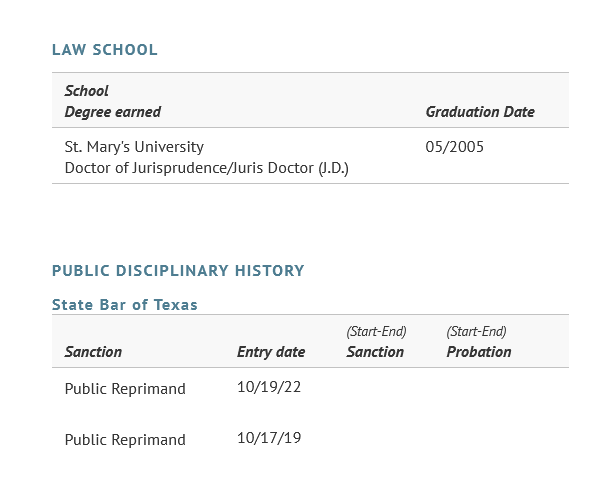The width and height of the screenshot is (598, 487).
Task: Select the second Public Reprimand entry
Action: pyautogui.click(x=125, y=440)
